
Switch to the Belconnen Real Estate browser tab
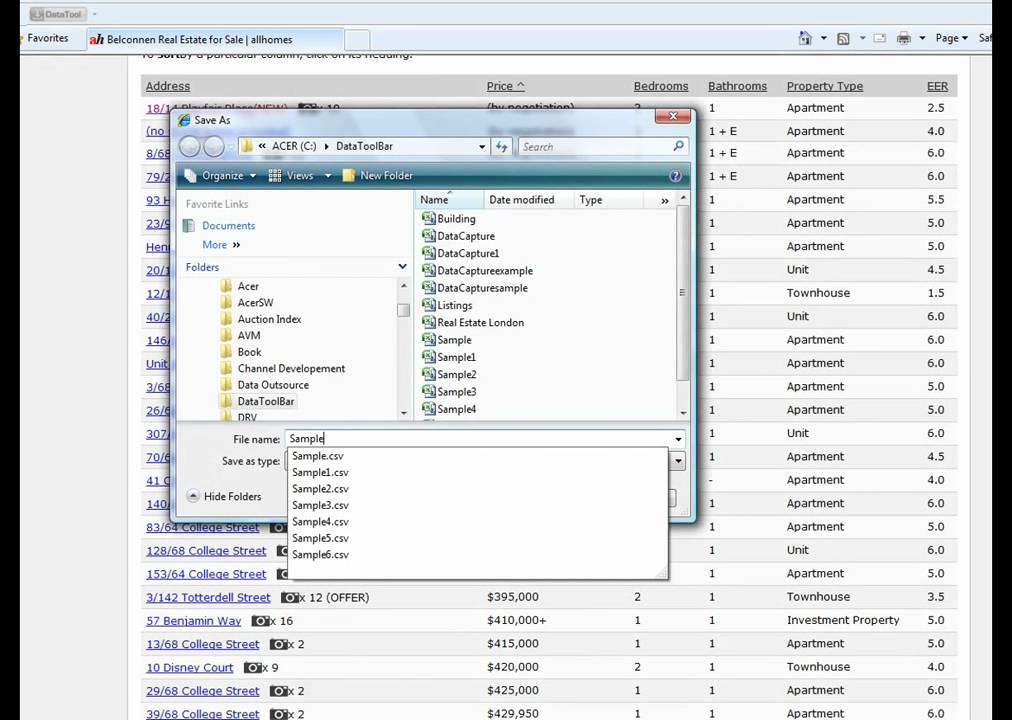216,39
